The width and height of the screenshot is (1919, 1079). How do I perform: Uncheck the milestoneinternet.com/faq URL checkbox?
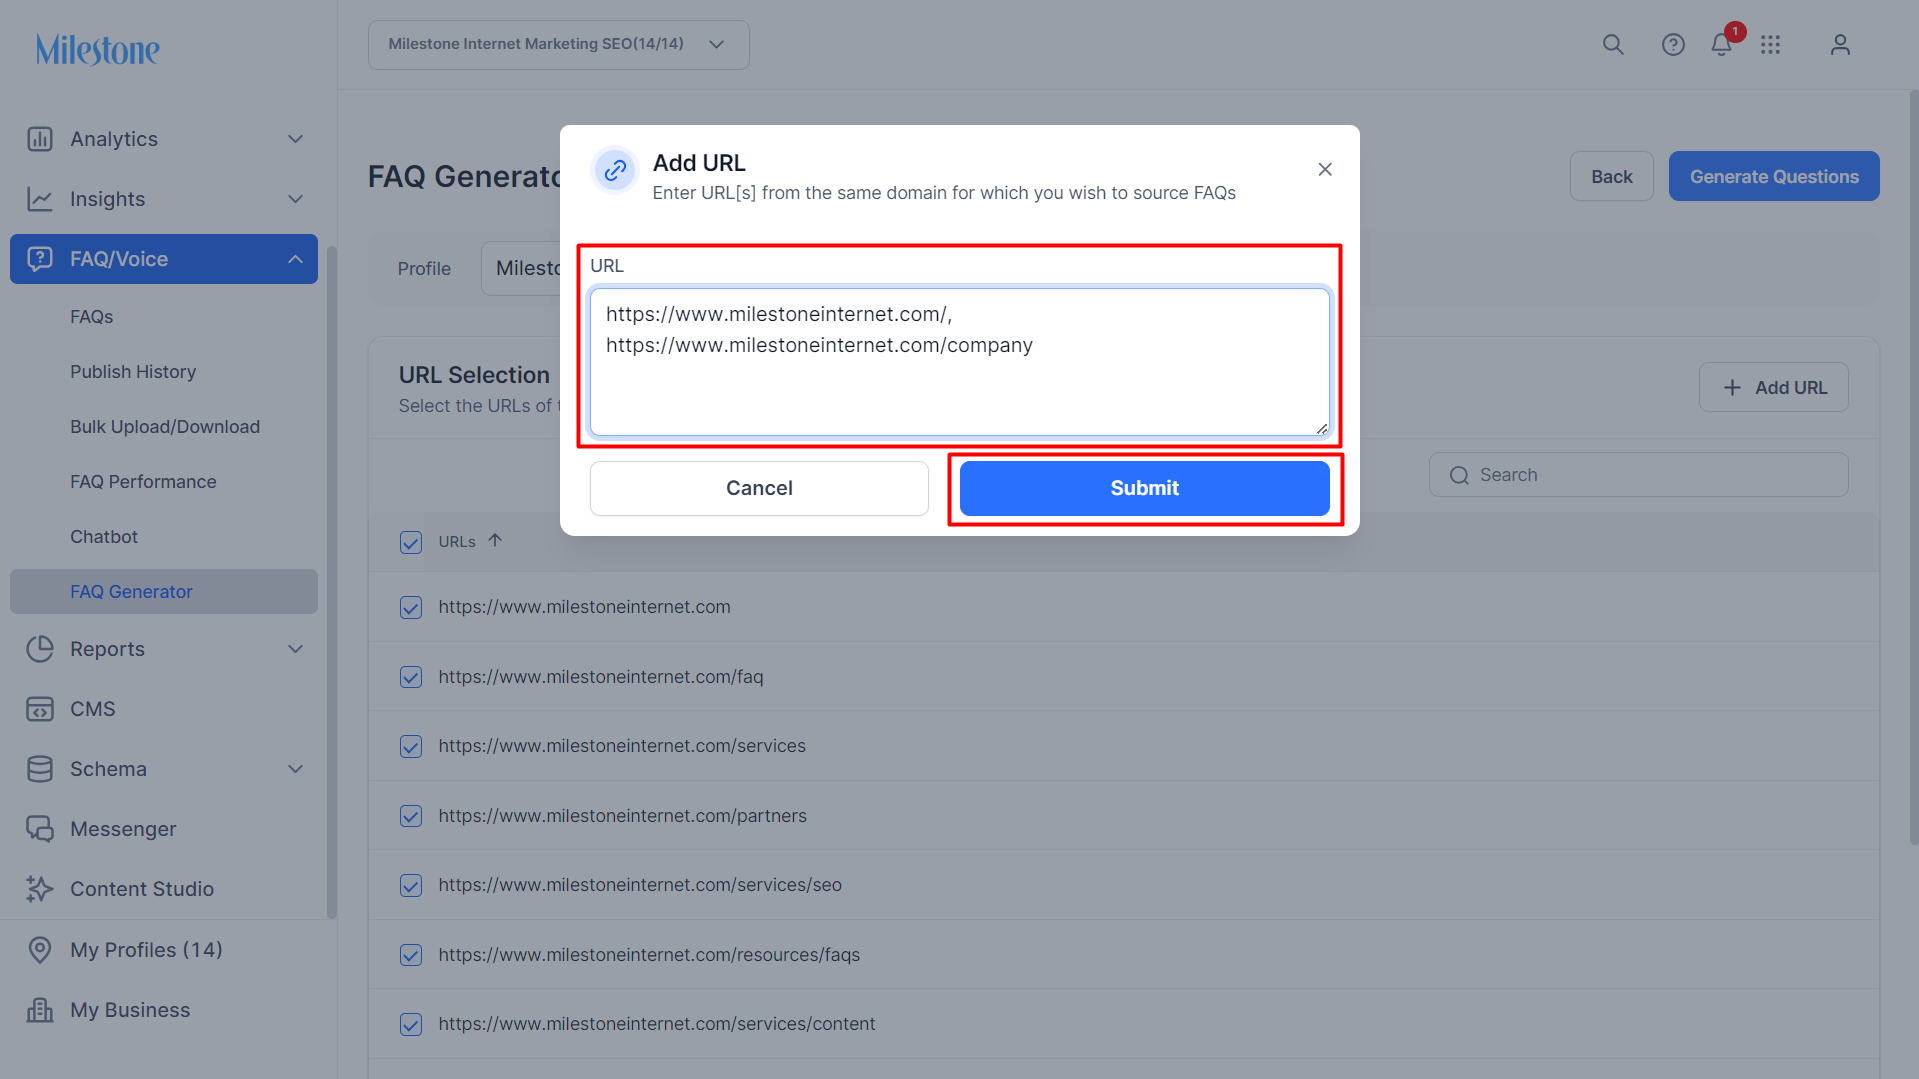tap(411, 677)
